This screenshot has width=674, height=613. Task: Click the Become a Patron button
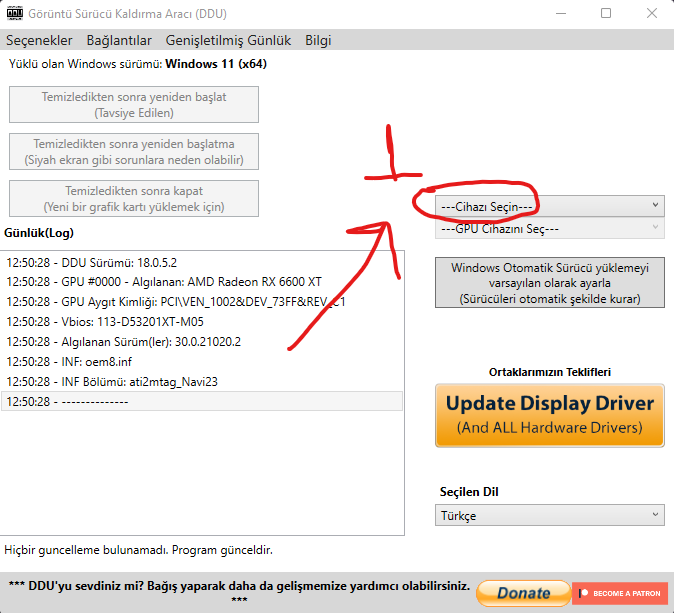[620, 593]
